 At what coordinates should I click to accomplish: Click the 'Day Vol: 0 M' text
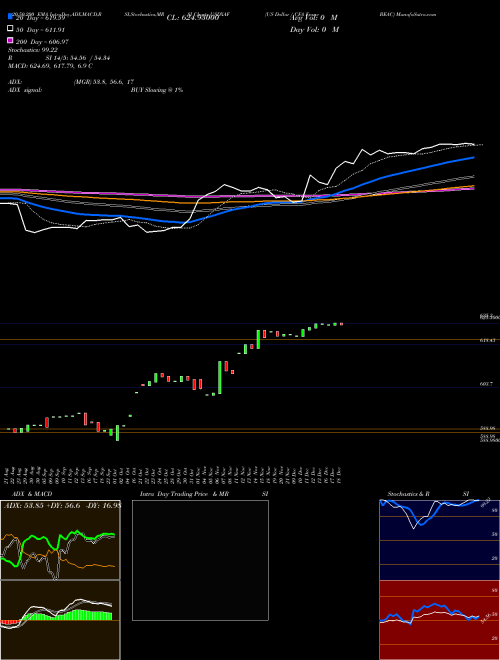314,29
